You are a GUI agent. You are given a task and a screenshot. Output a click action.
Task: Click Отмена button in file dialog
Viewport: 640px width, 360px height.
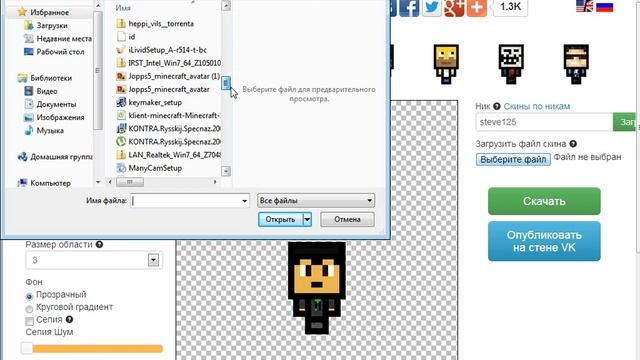(x=347, y=220)
